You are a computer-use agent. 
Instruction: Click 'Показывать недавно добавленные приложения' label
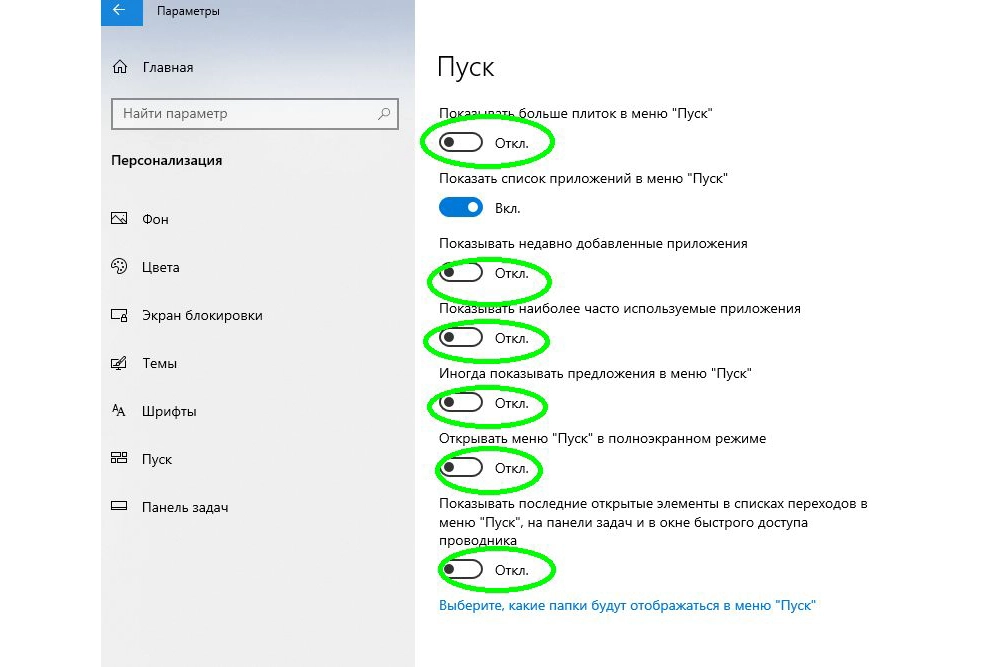pyautogui.click(x=593, y=243)
